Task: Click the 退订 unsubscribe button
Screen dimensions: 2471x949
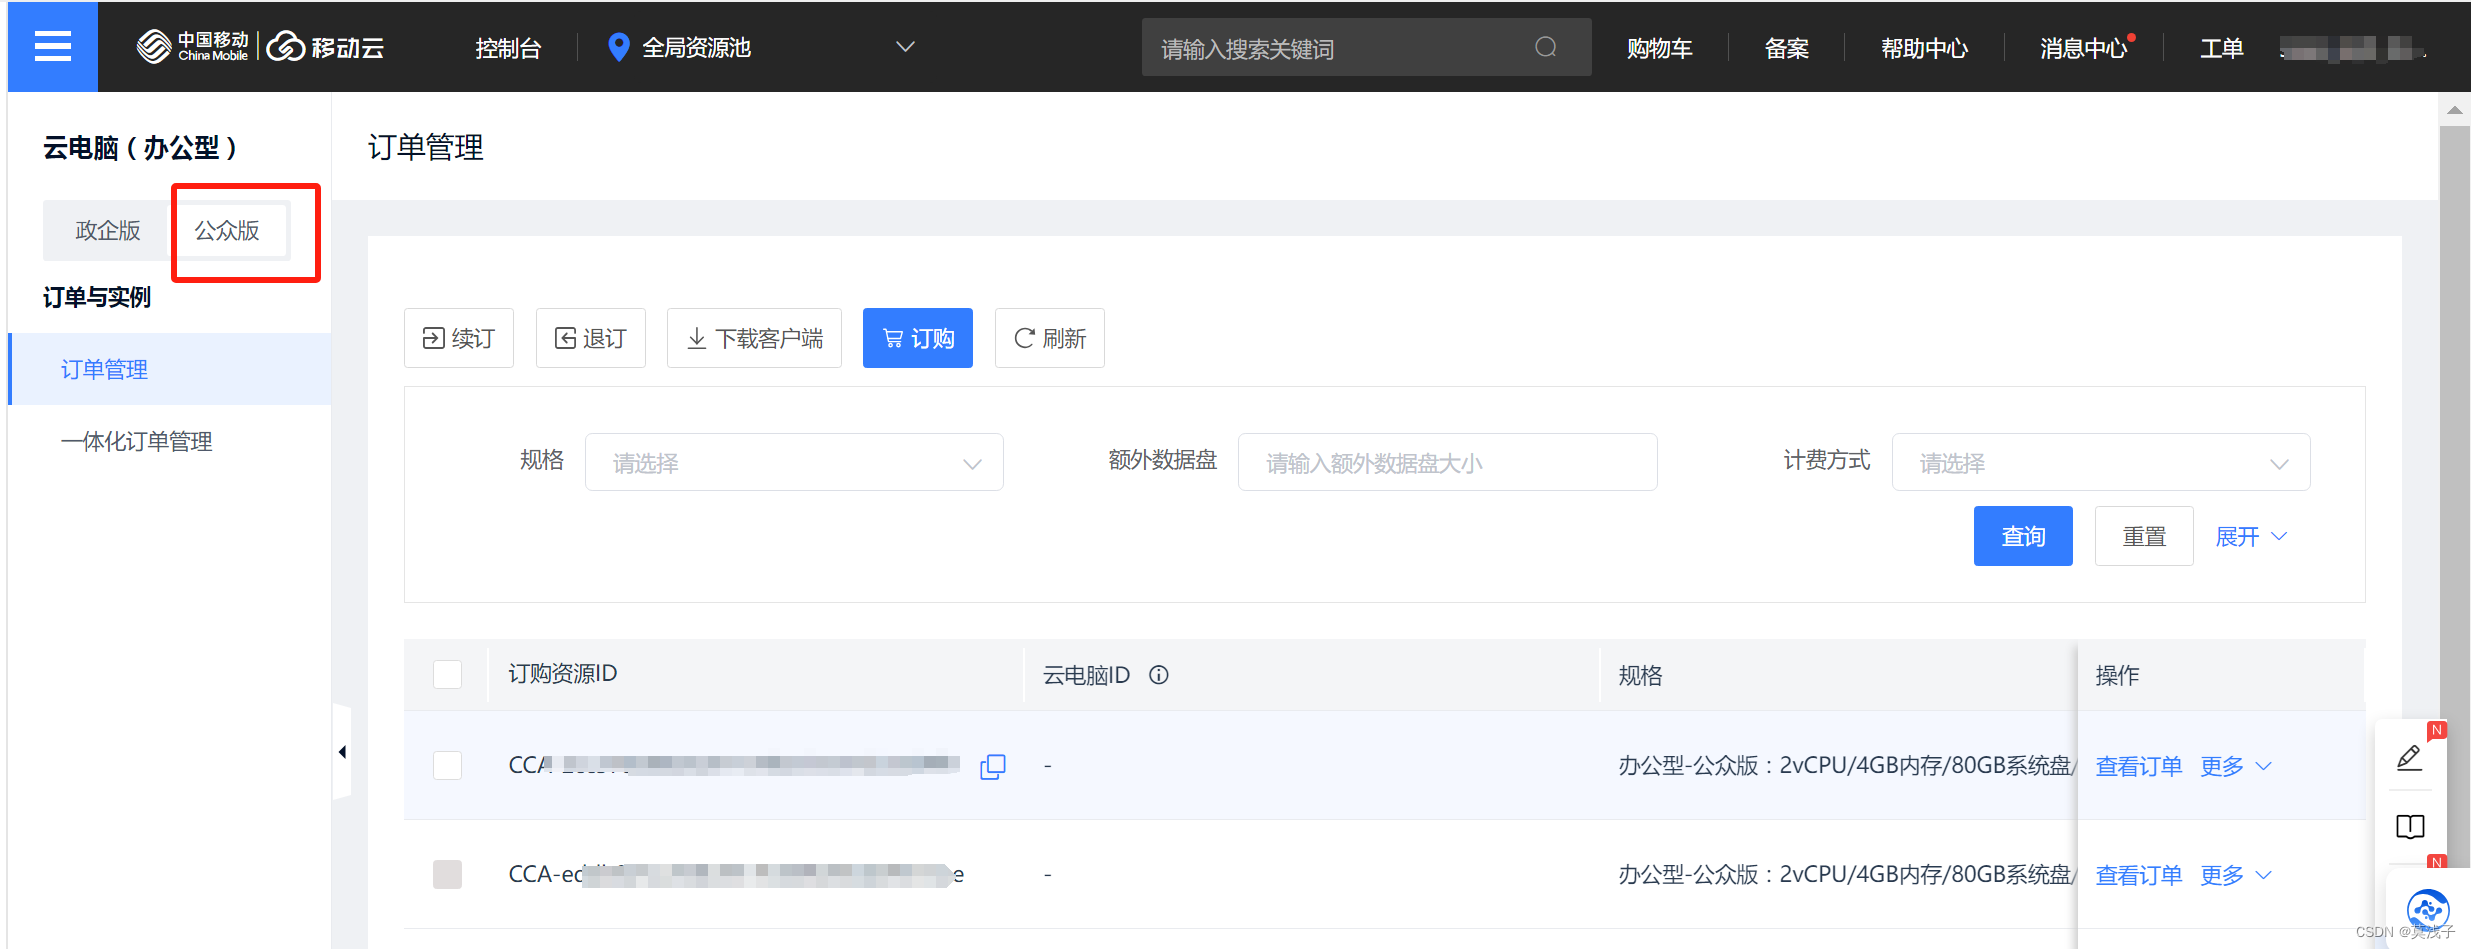Action: (x=591, y=338)
